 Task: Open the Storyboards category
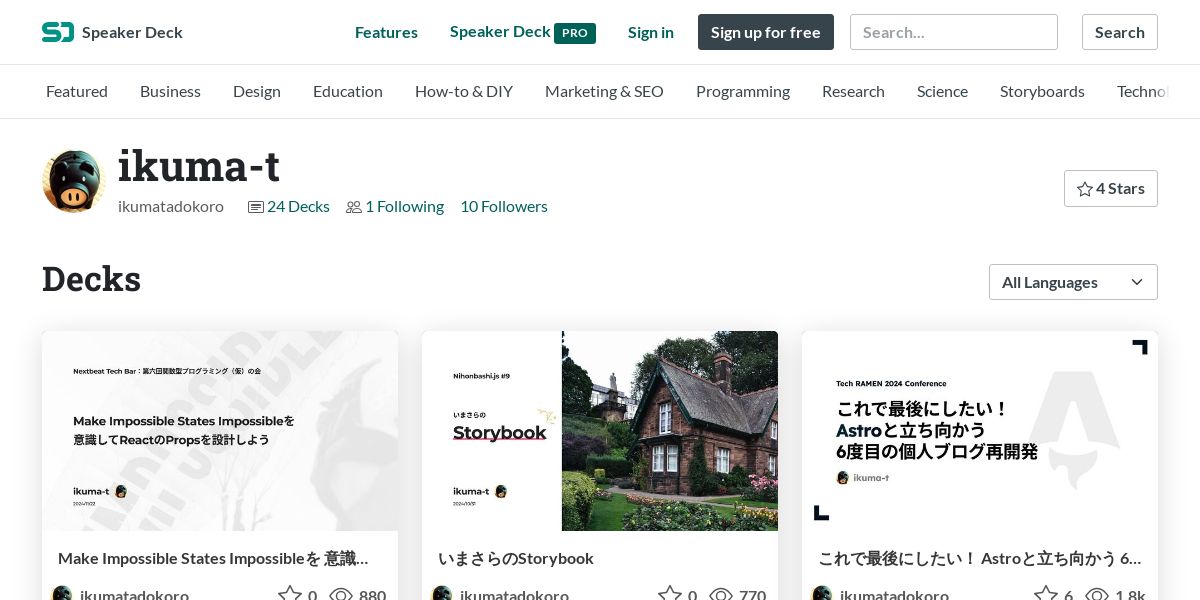click(x=1042, y=91)
